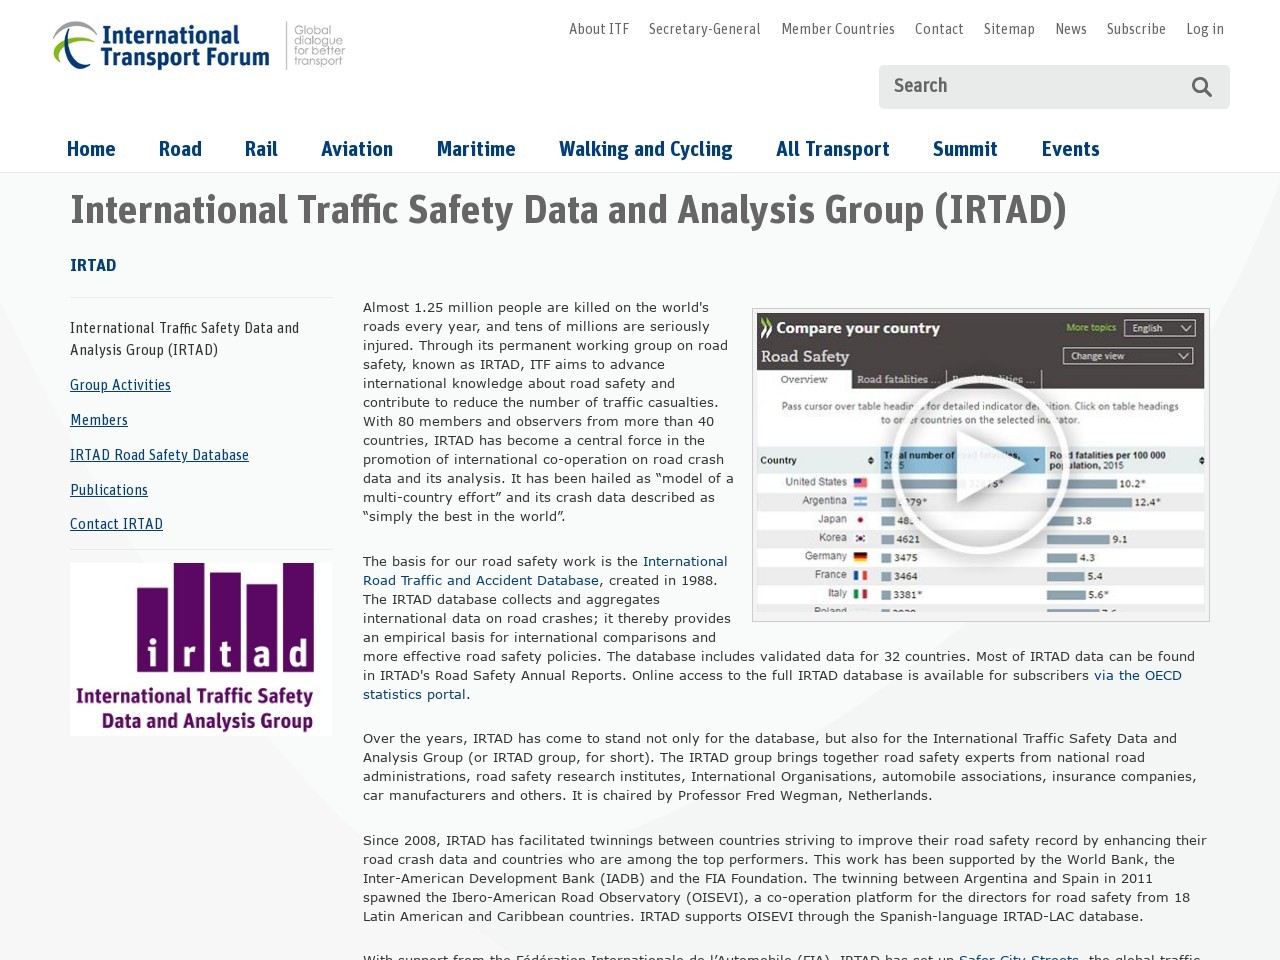Select the Germany flag icon
Image resolution: width=1280 pixels, height=960 pixels.
pos(861,556)
